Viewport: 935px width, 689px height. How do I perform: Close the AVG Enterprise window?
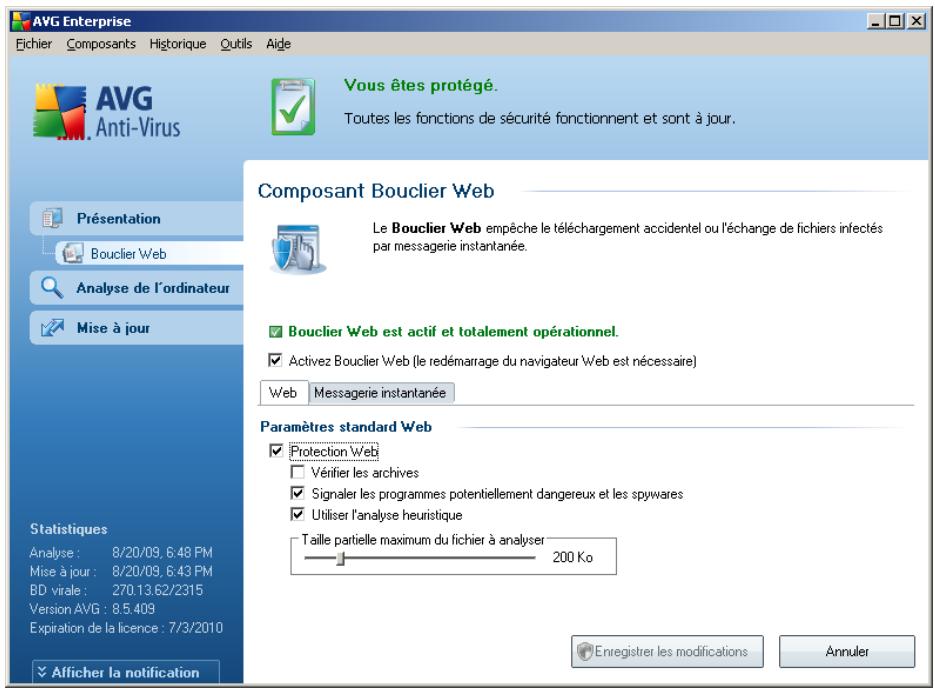coord(916,21)
